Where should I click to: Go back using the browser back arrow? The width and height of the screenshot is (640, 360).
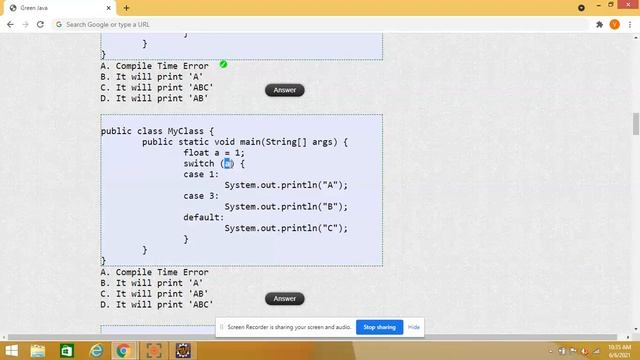(10, 24)
